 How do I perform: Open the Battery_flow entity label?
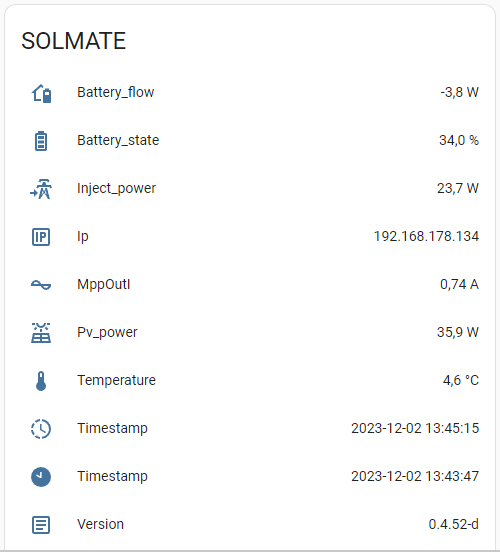click(115, 93)
